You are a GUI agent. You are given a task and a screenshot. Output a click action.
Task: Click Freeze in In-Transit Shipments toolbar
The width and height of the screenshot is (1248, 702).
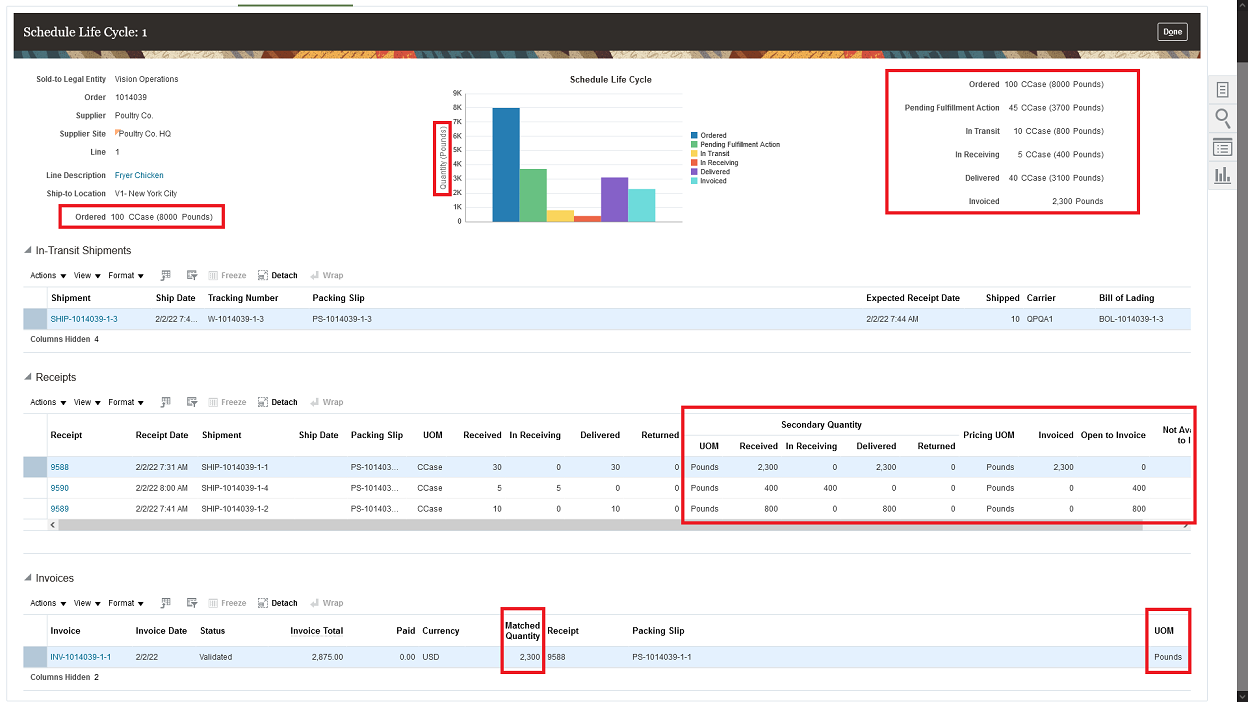tap(227, 275)
